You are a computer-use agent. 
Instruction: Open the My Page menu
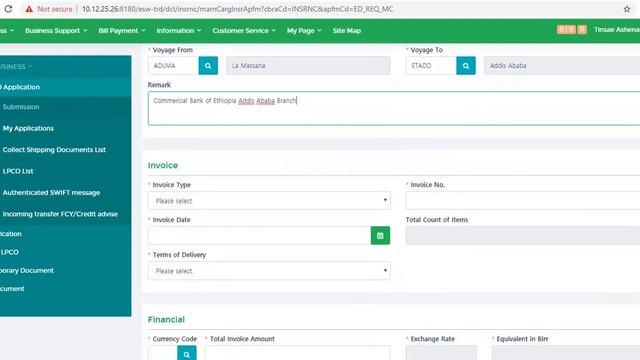click(304, 31)
